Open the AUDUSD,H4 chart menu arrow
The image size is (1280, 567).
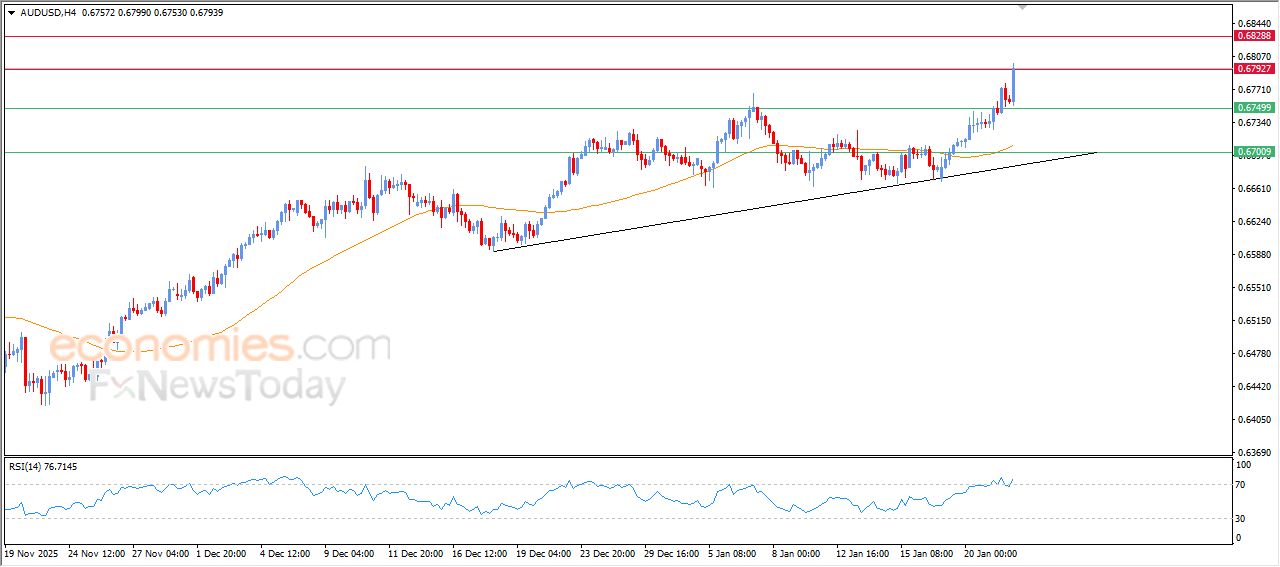point(11,12)
